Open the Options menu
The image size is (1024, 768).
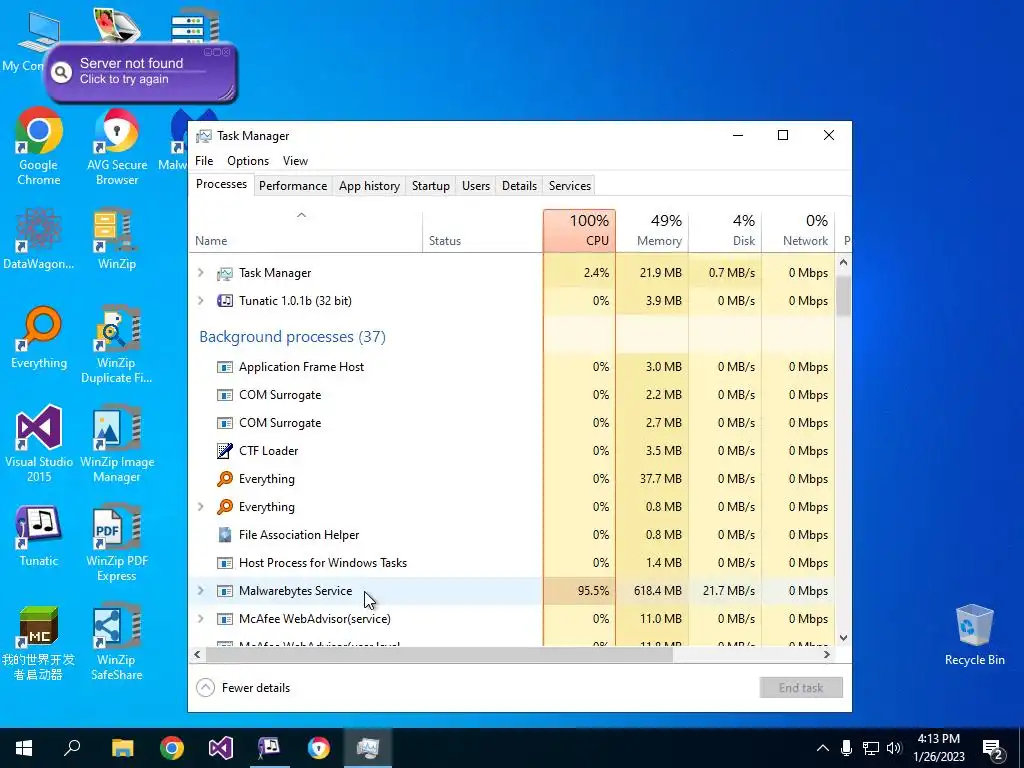click(x=248, y=161)
